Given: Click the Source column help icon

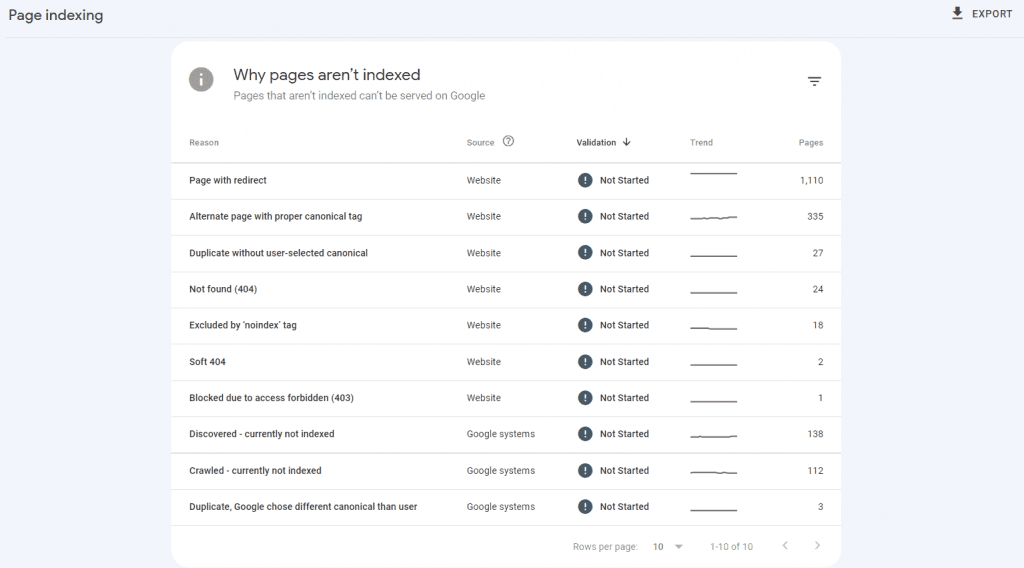Looking at the screenshot, I should [508, 142].
